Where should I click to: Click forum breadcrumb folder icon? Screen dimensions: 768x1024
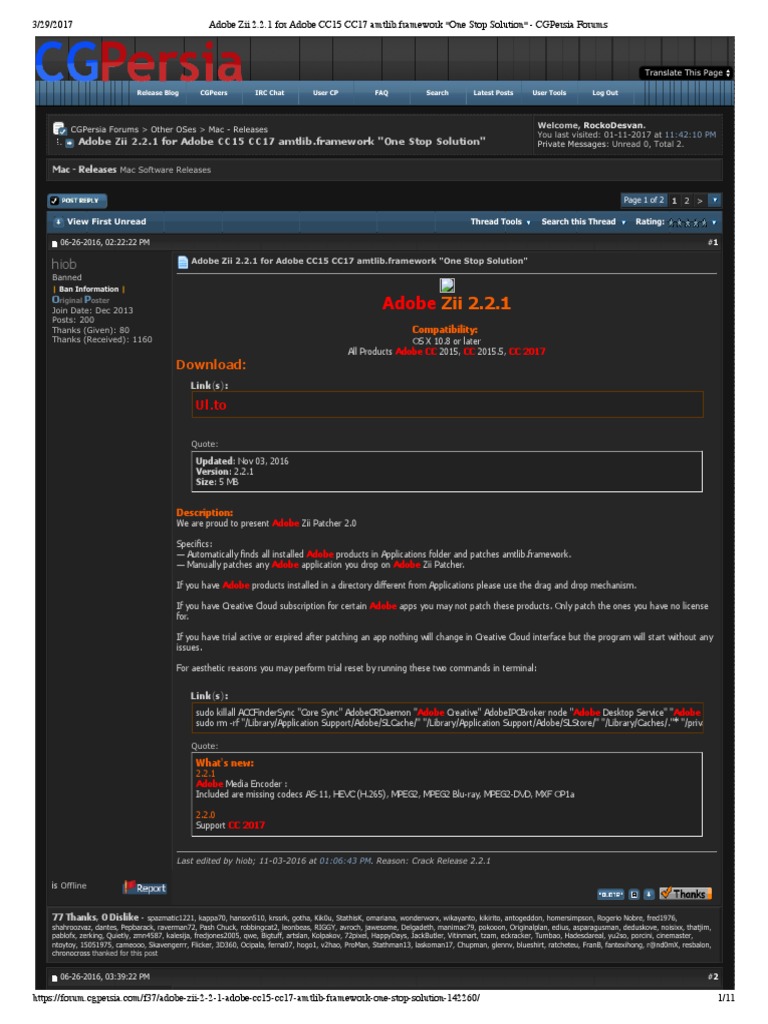click(x=59, y=129)
